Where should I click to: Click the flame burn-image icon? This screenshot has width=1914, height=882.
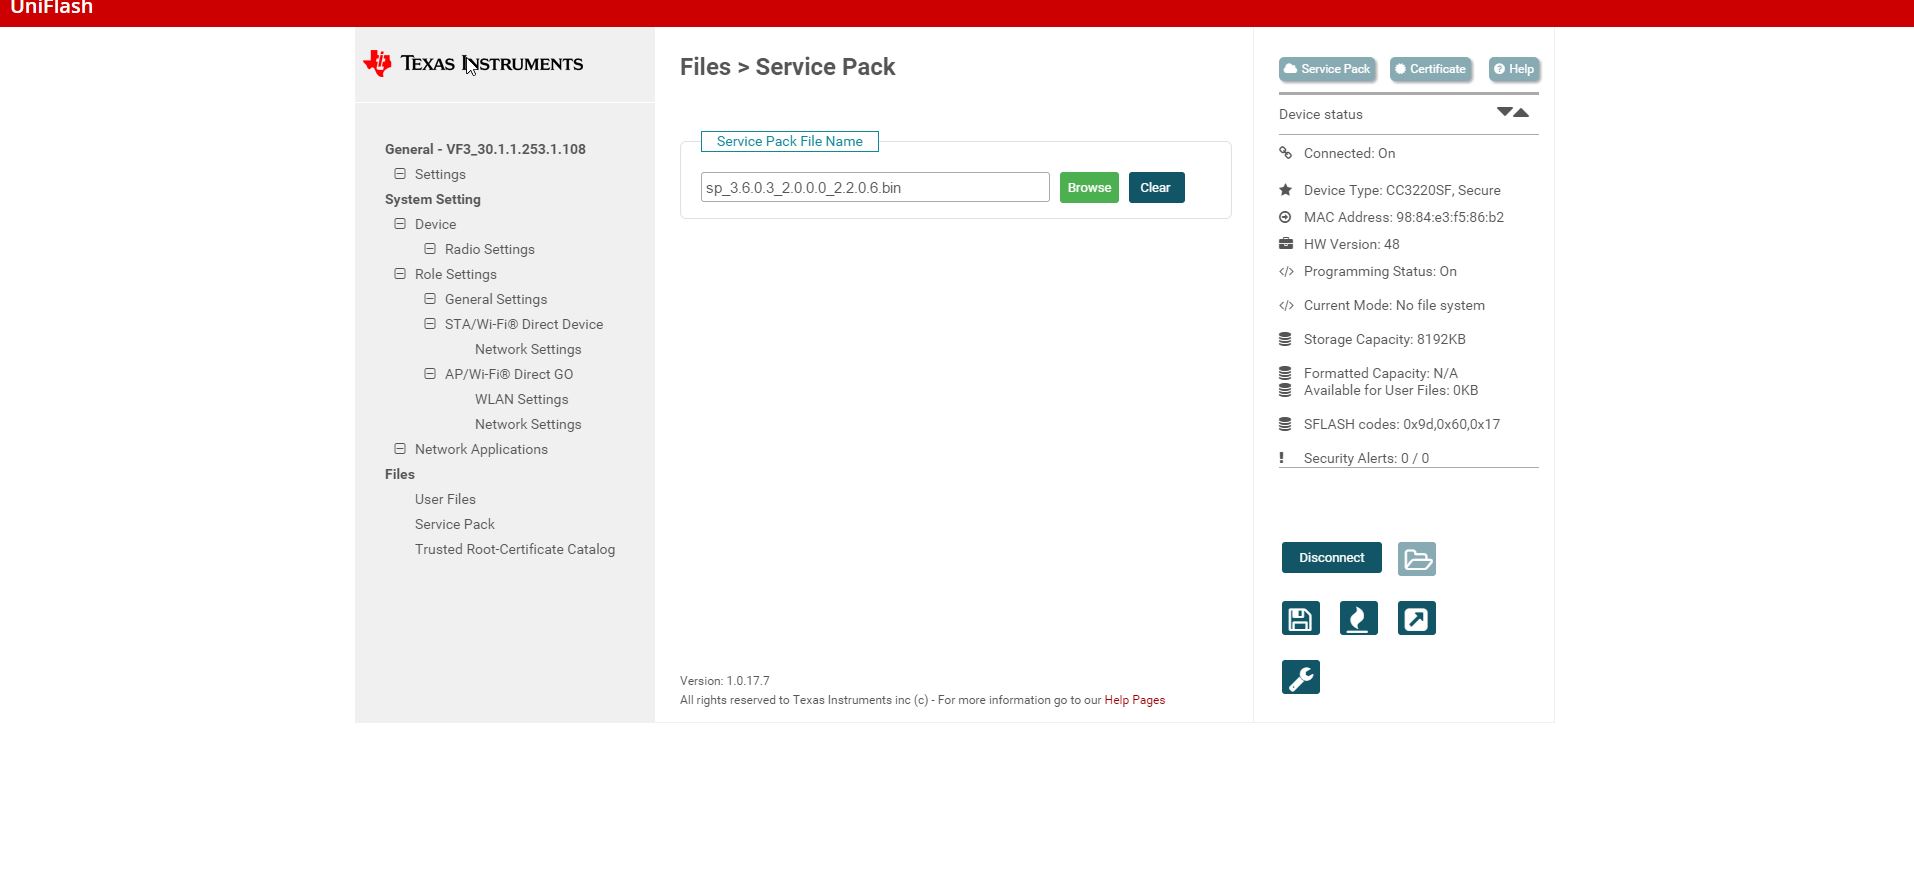tap(1358, 618)
